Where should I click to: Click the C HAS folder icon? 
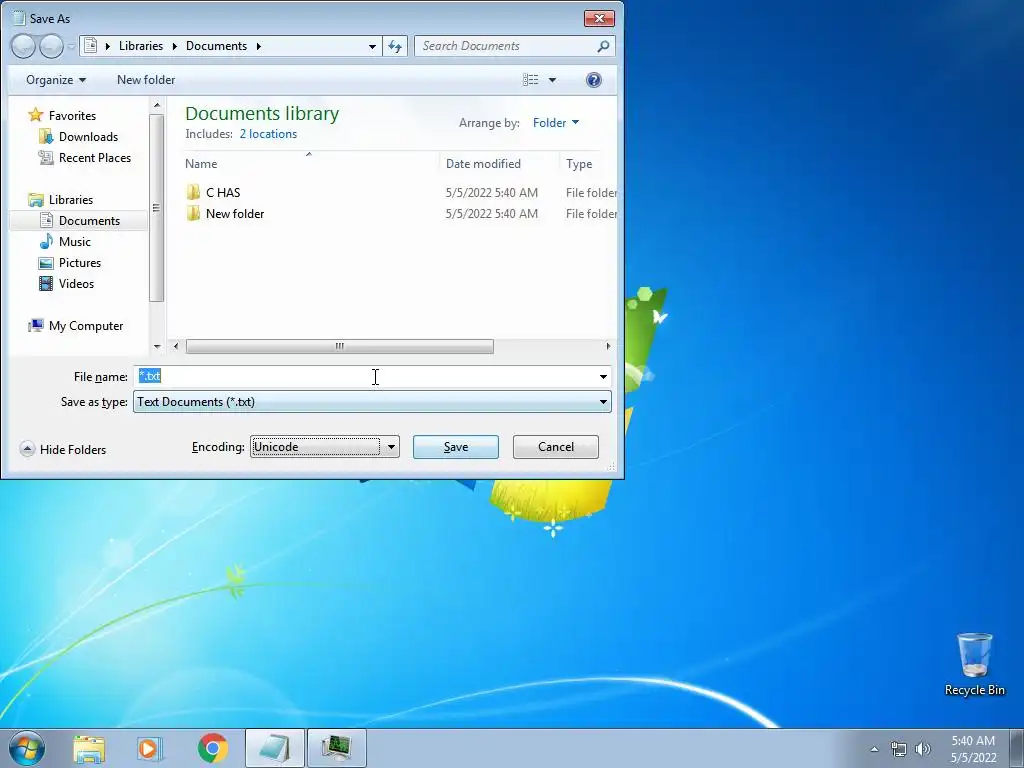[193, 192]
